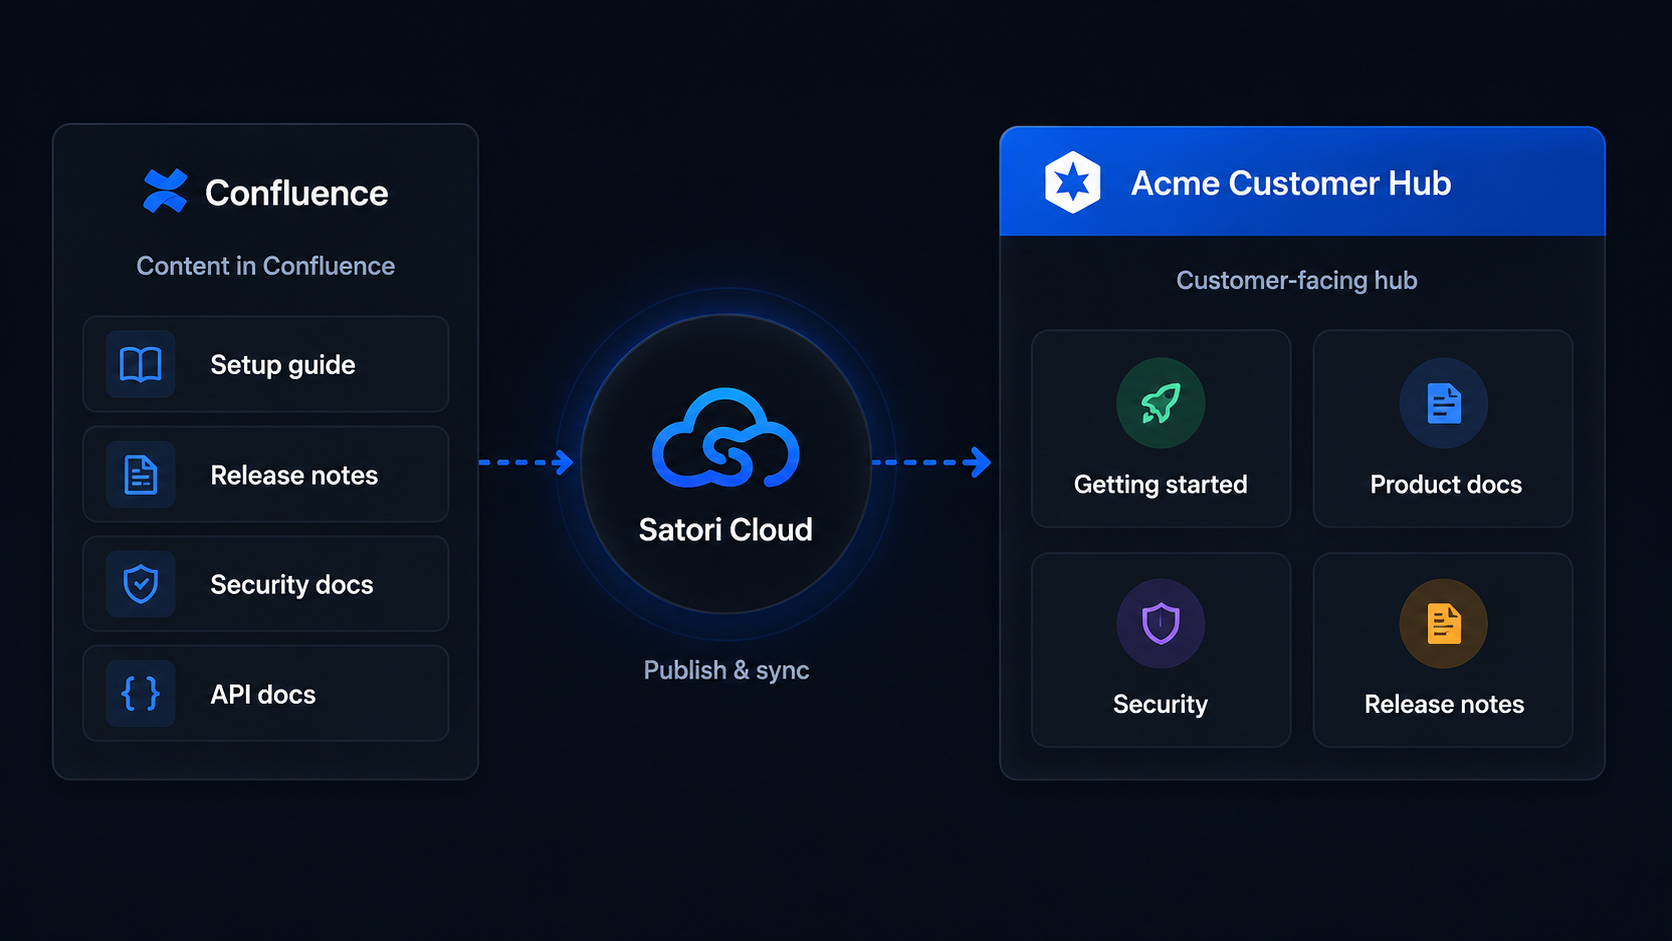Select the "API docs" text
Screen dimensions: 1672x941
tap(263, 694)
